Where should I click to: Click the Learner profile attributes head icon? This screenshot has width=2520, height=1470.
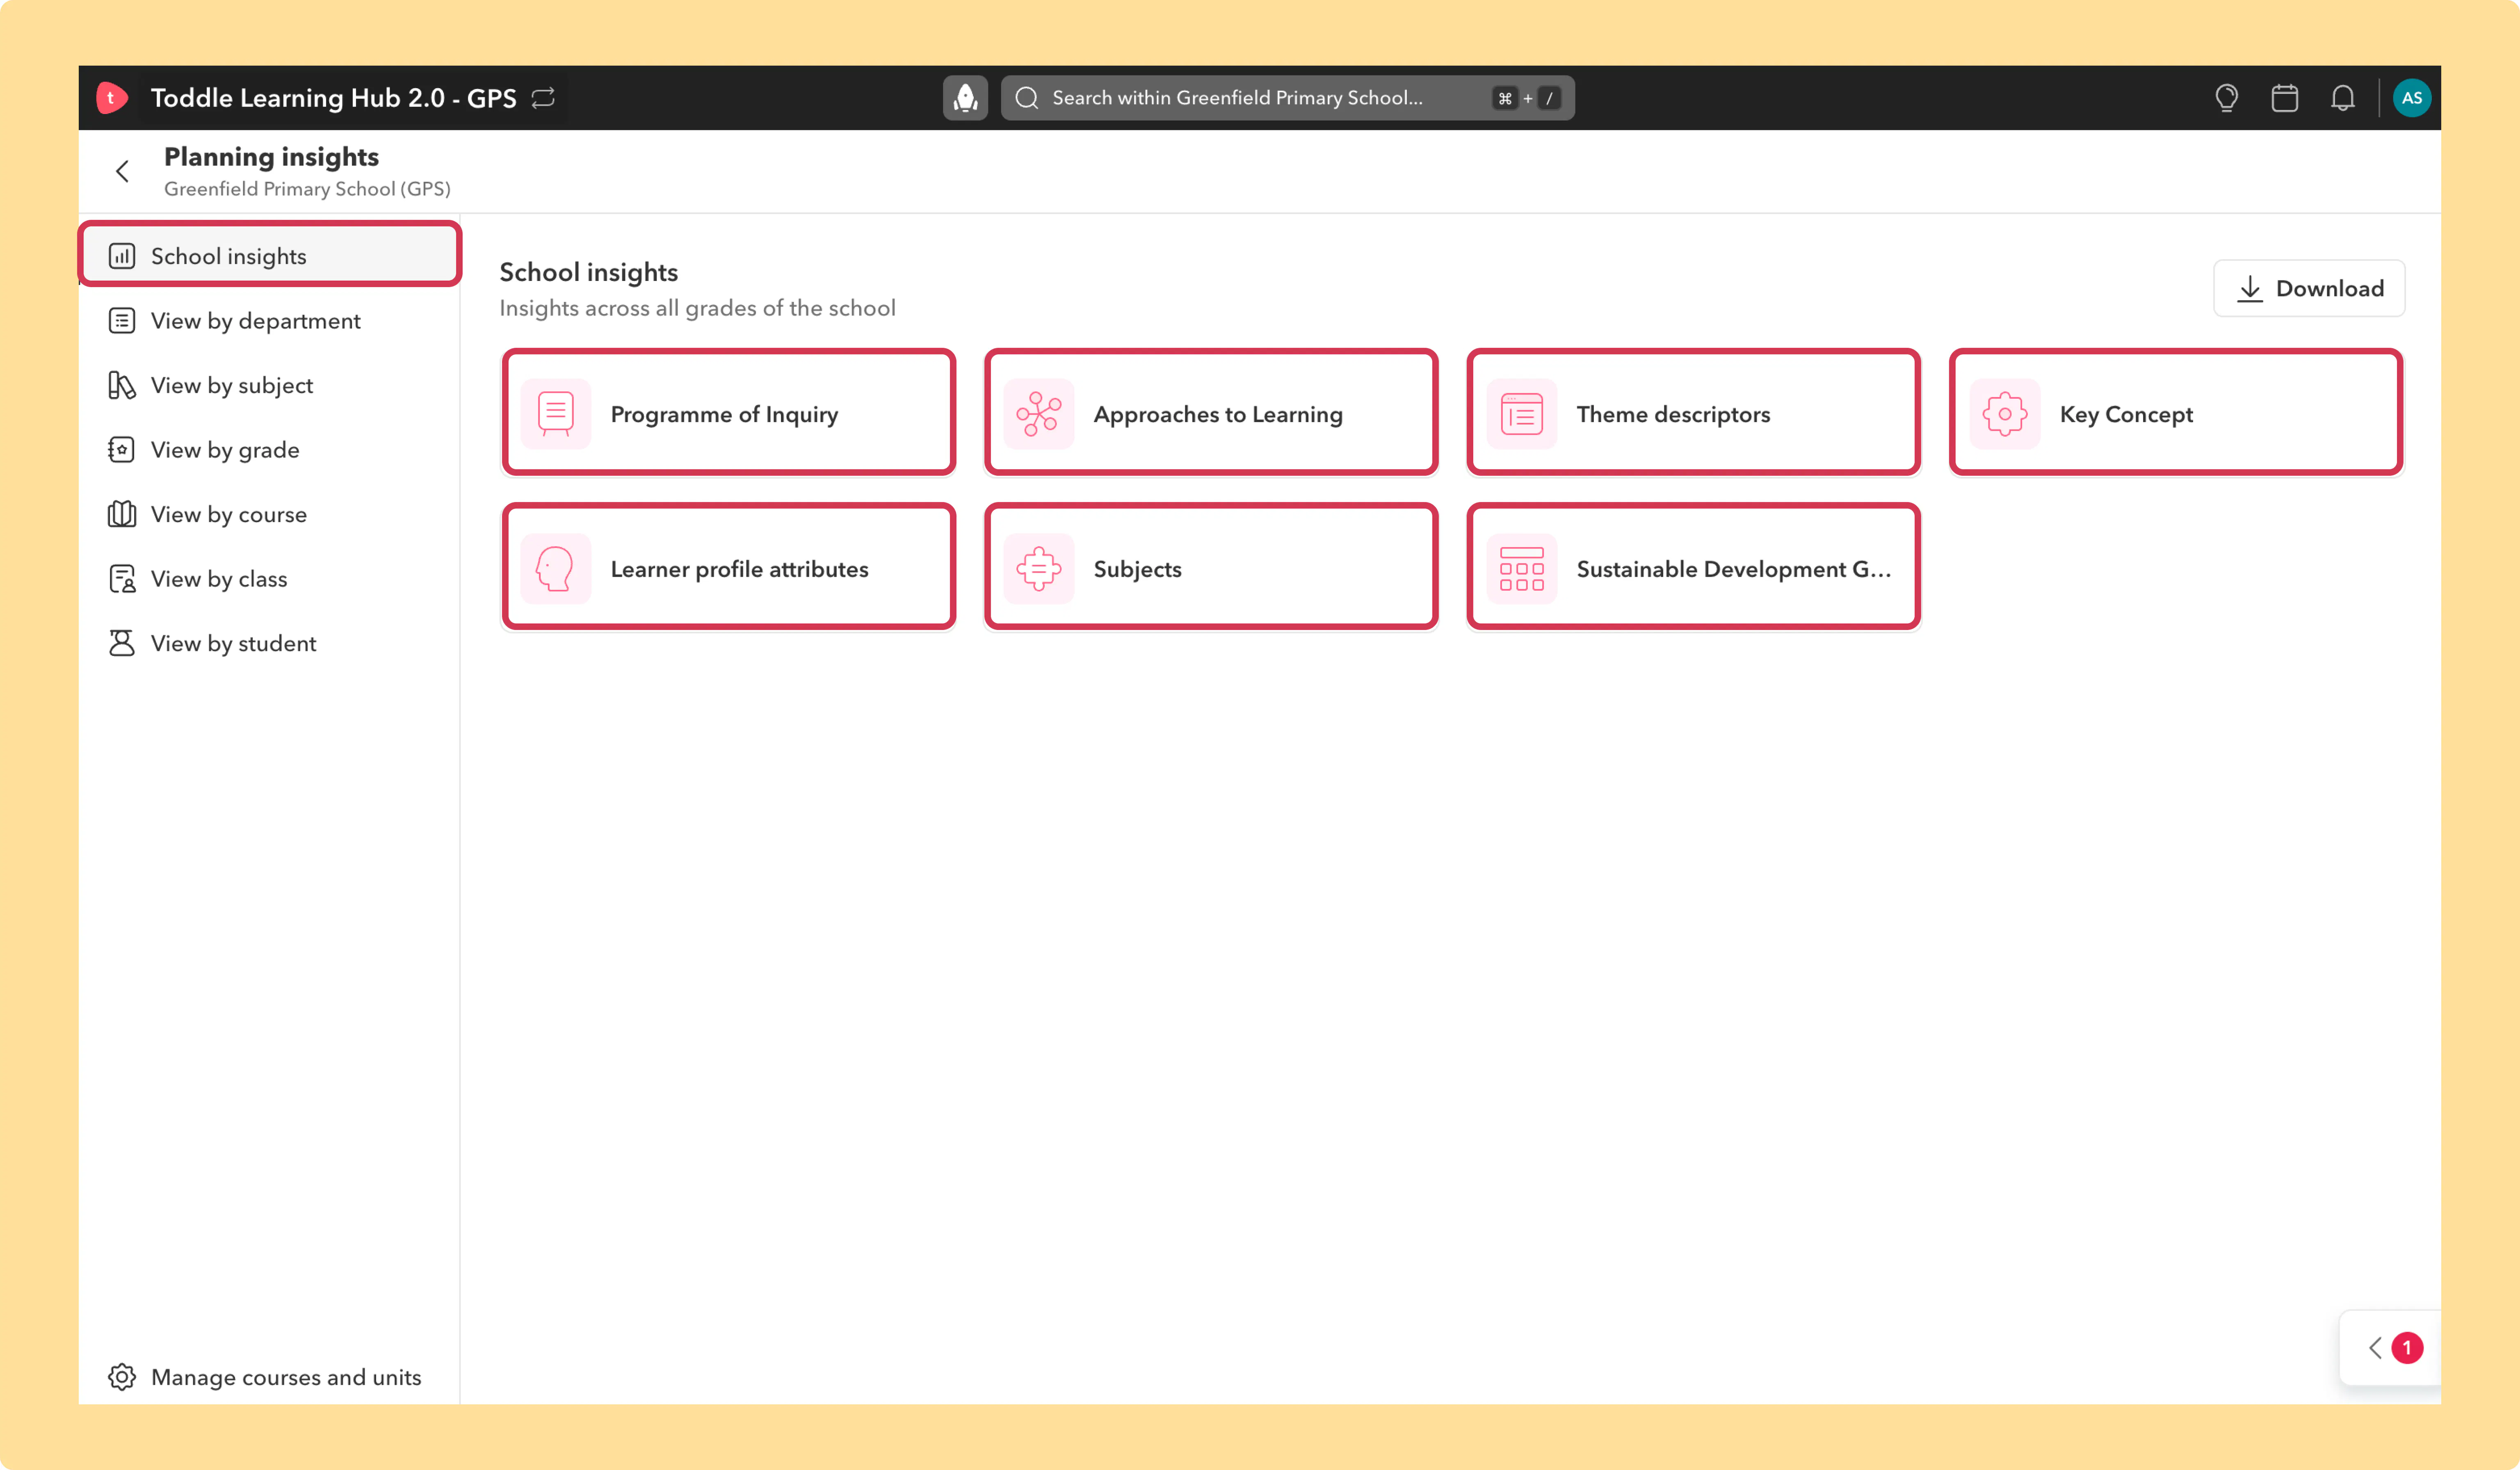556,569
